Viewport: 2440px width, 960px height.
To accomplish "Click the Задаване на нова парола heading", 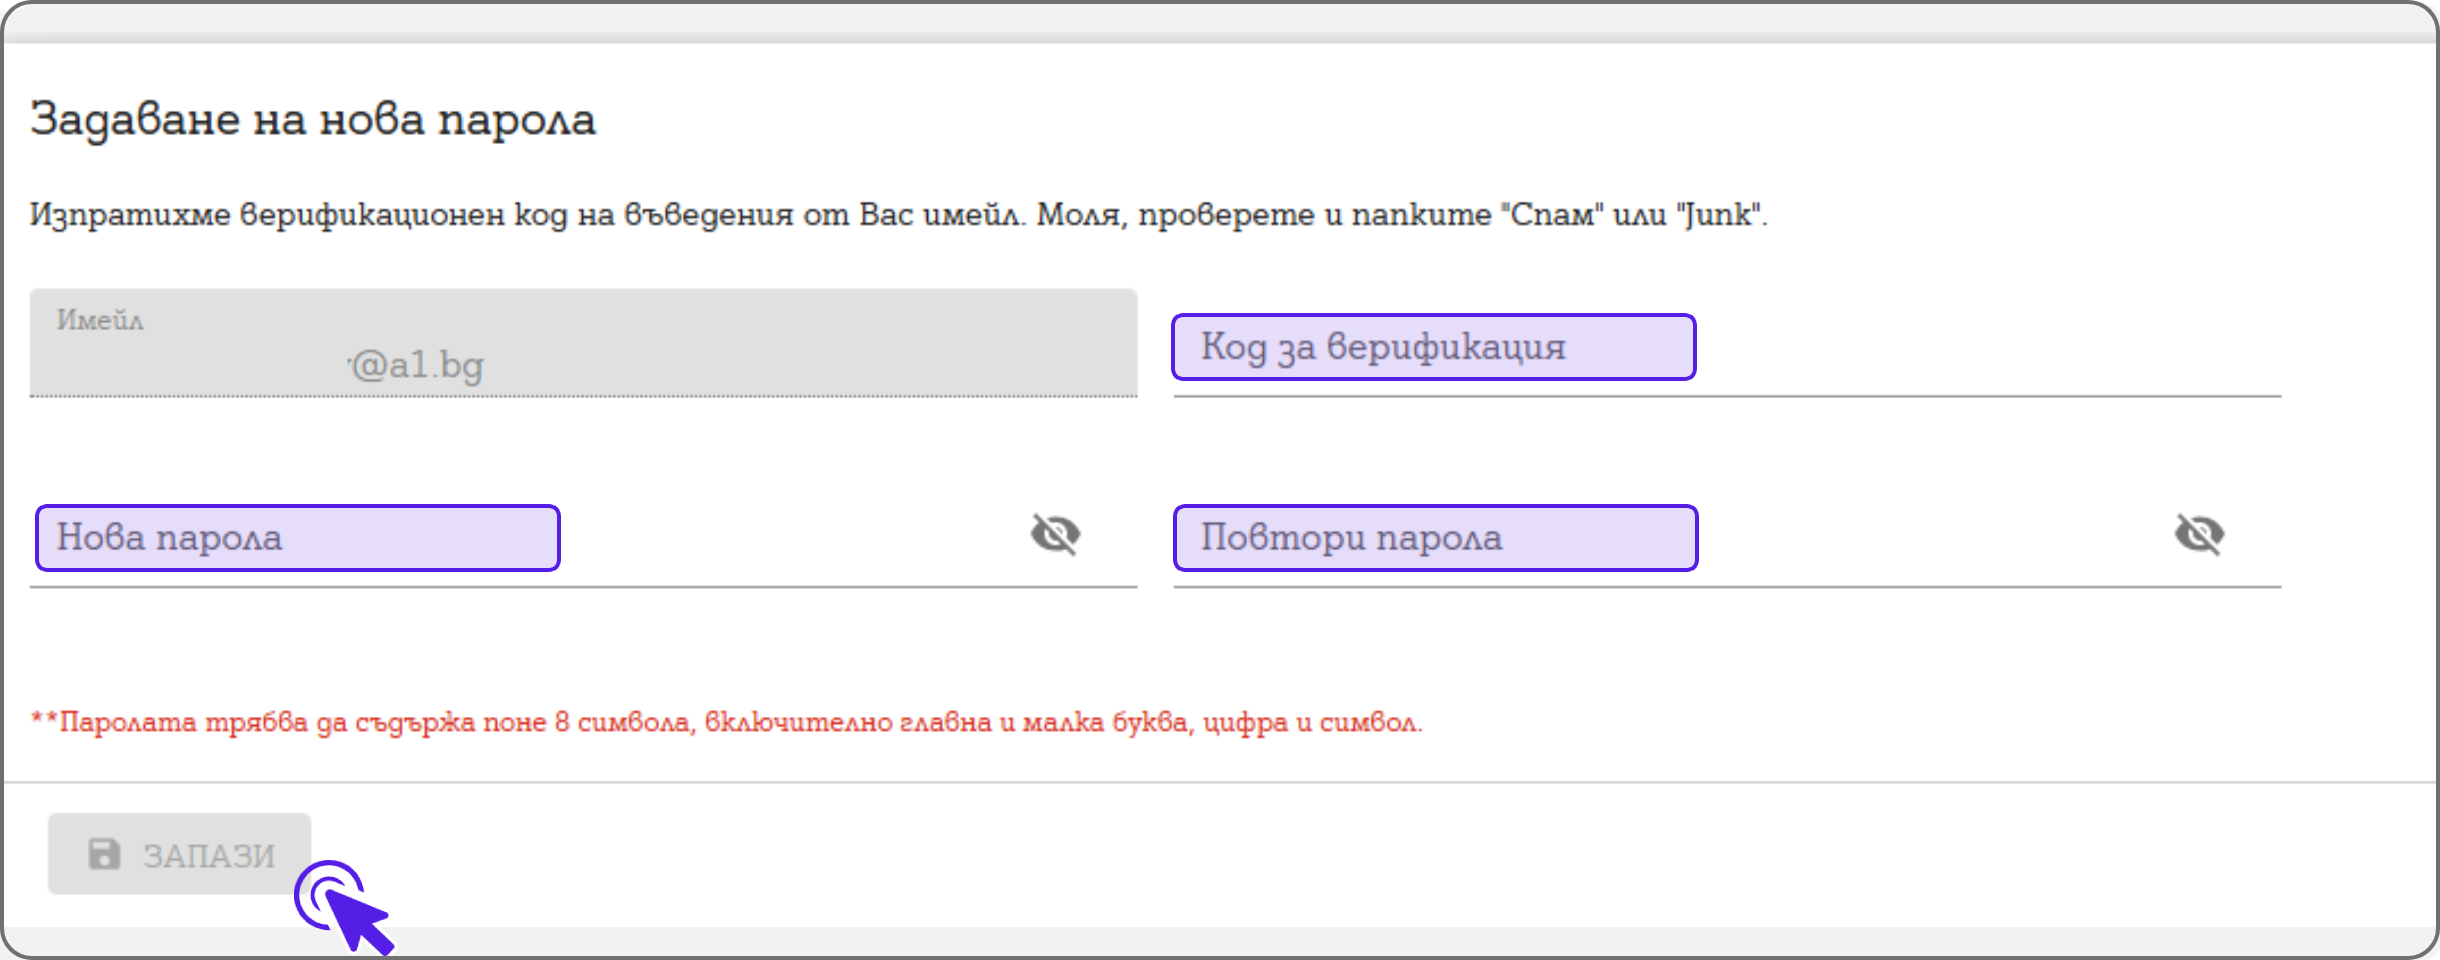I will pyautogui.click(x=313, y=120).
